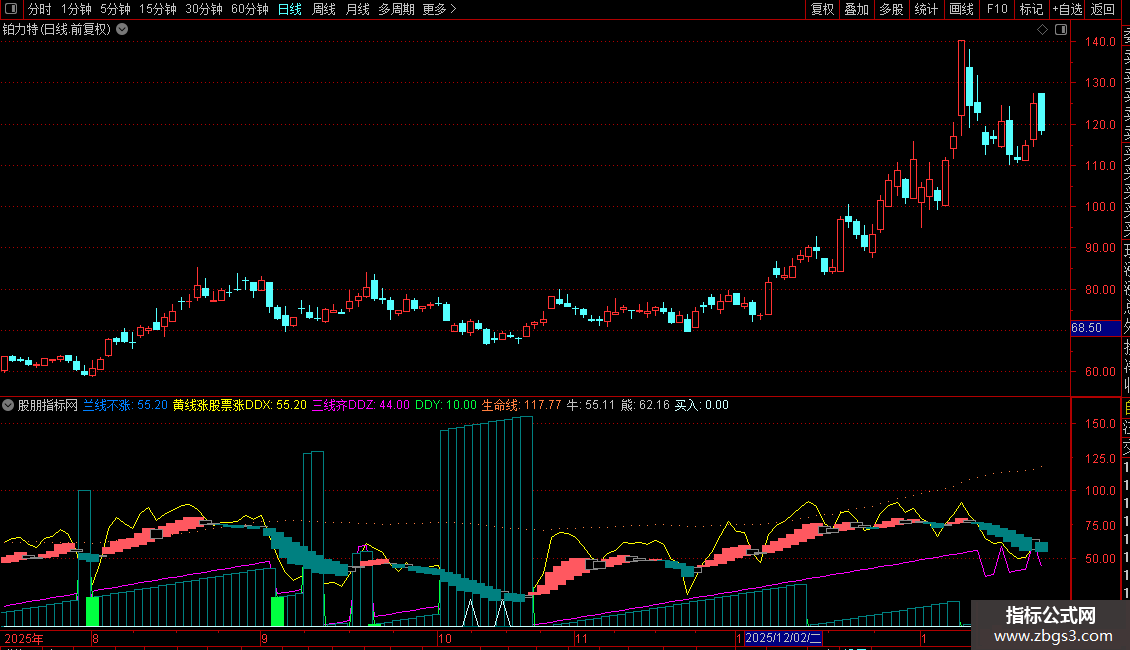Click the 150.0 indicator axis label

coord(1100,424)
